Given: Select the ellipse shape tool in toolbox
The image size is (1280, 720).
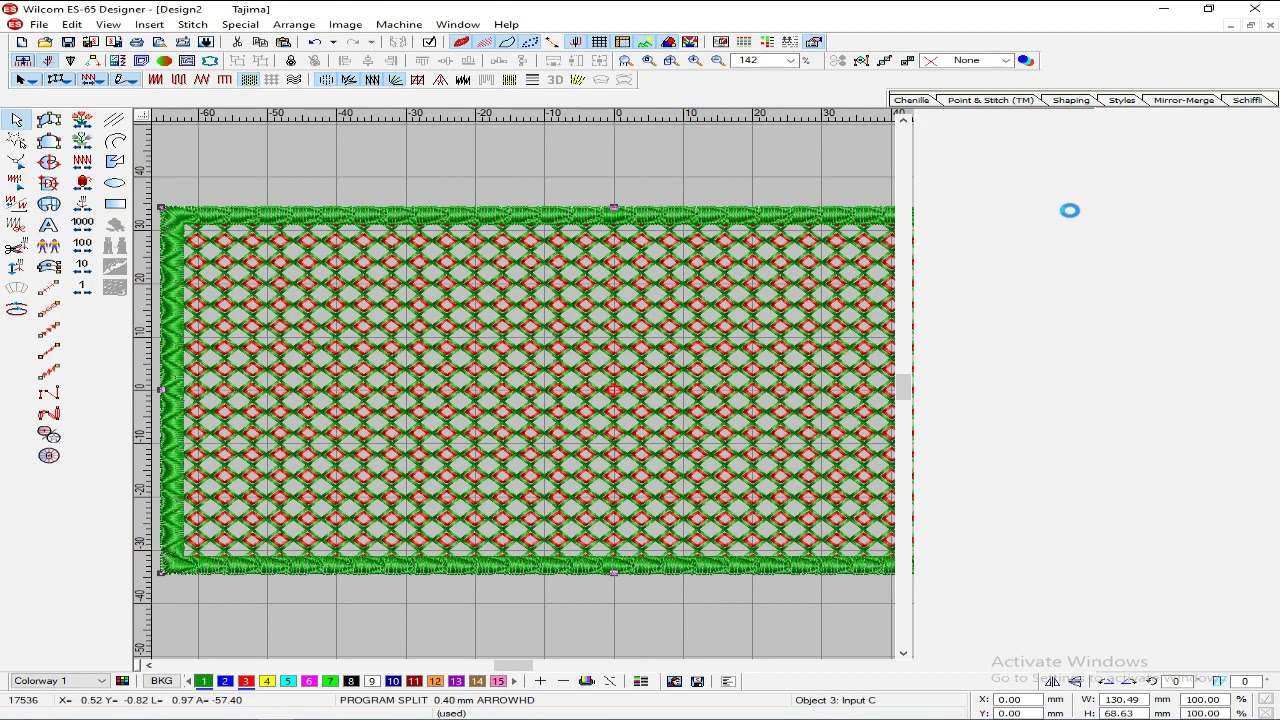Looking at the screenshot, I should click(x=115, y=183).
